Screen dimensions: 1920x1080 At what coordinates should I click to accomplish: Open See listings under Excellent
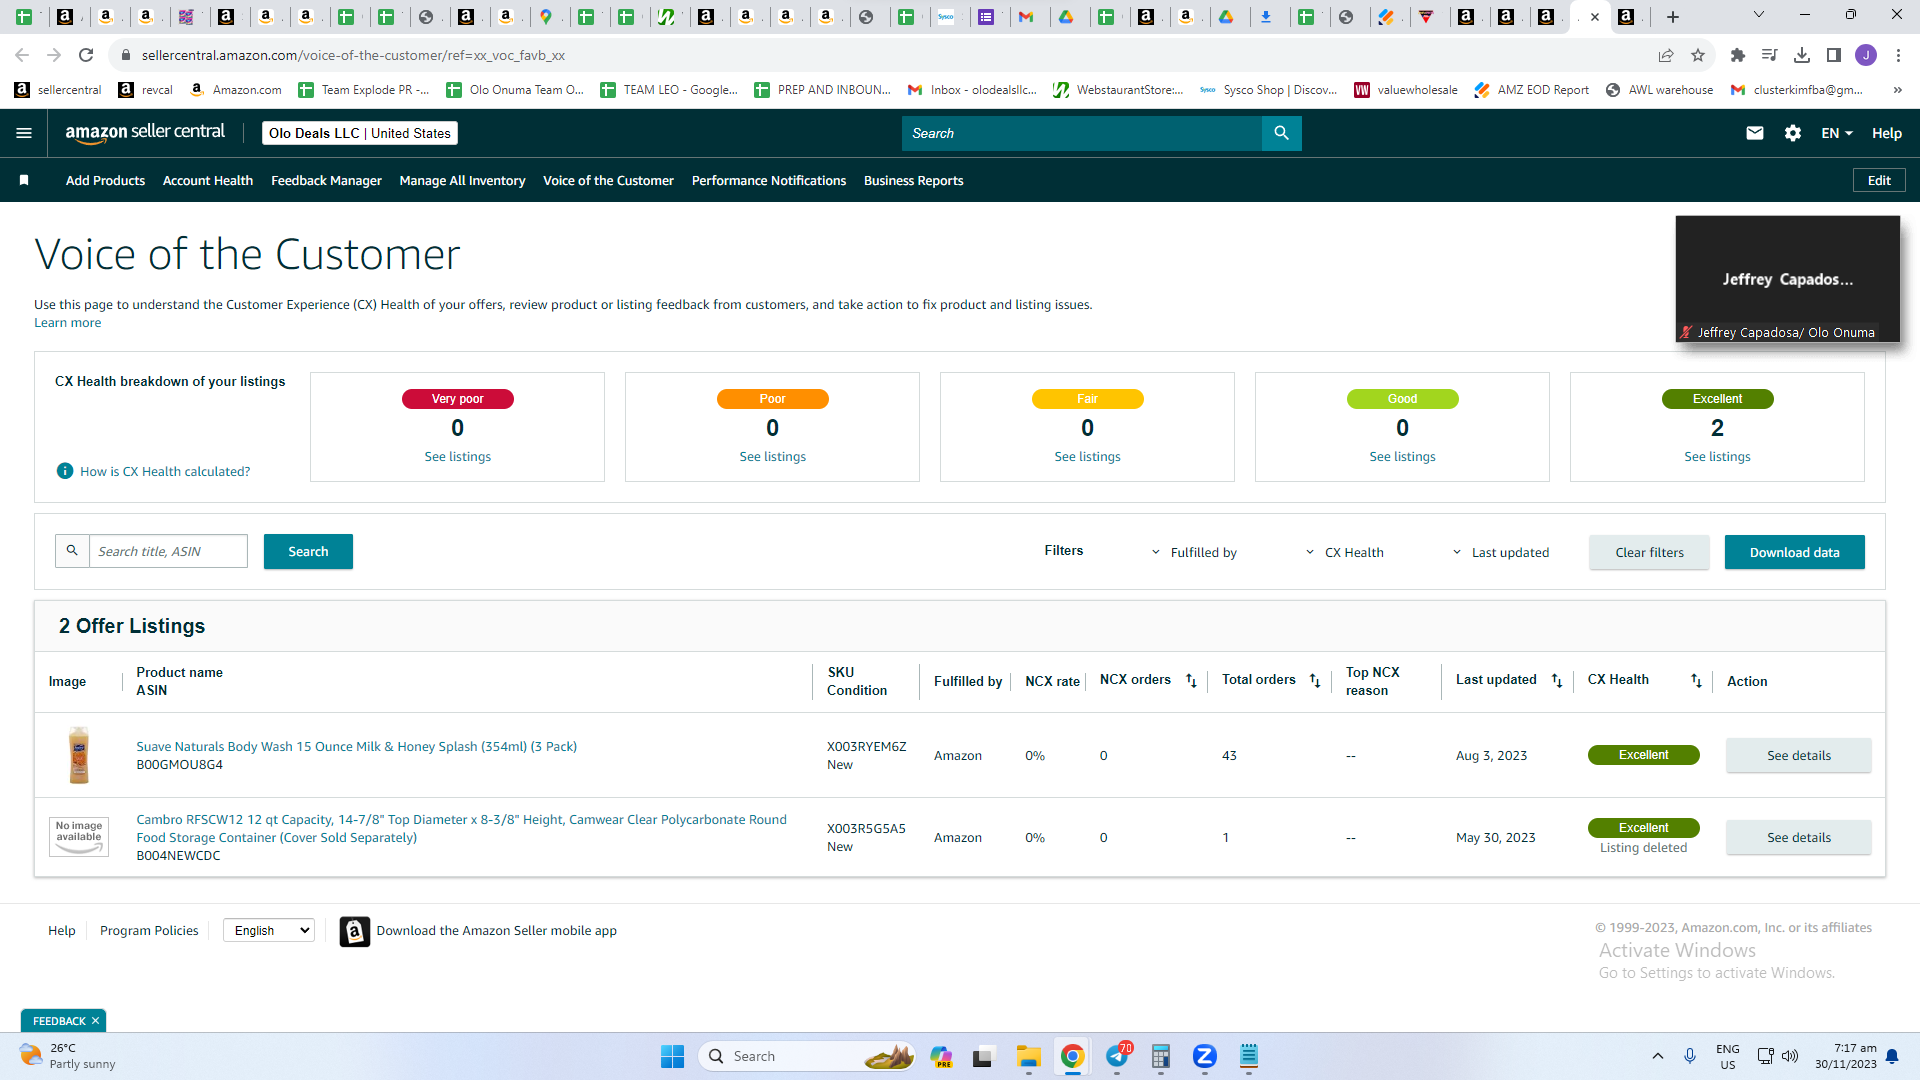click(x=1717, y=457)
